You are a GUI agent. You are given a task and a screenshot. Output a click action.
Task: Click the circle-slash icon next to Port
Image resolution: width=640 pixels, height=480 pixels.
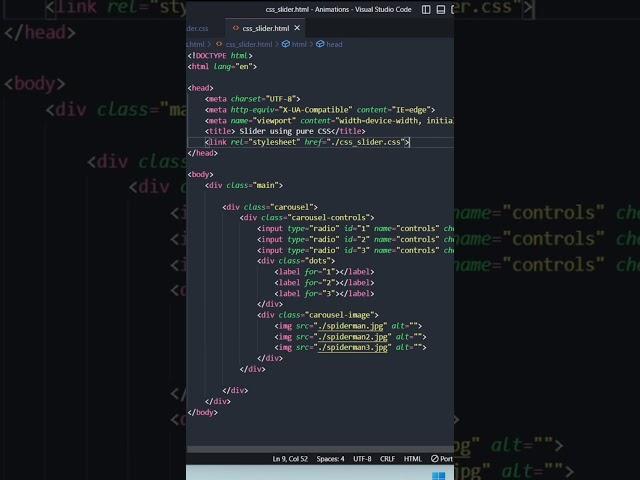[x=435, y=459]
